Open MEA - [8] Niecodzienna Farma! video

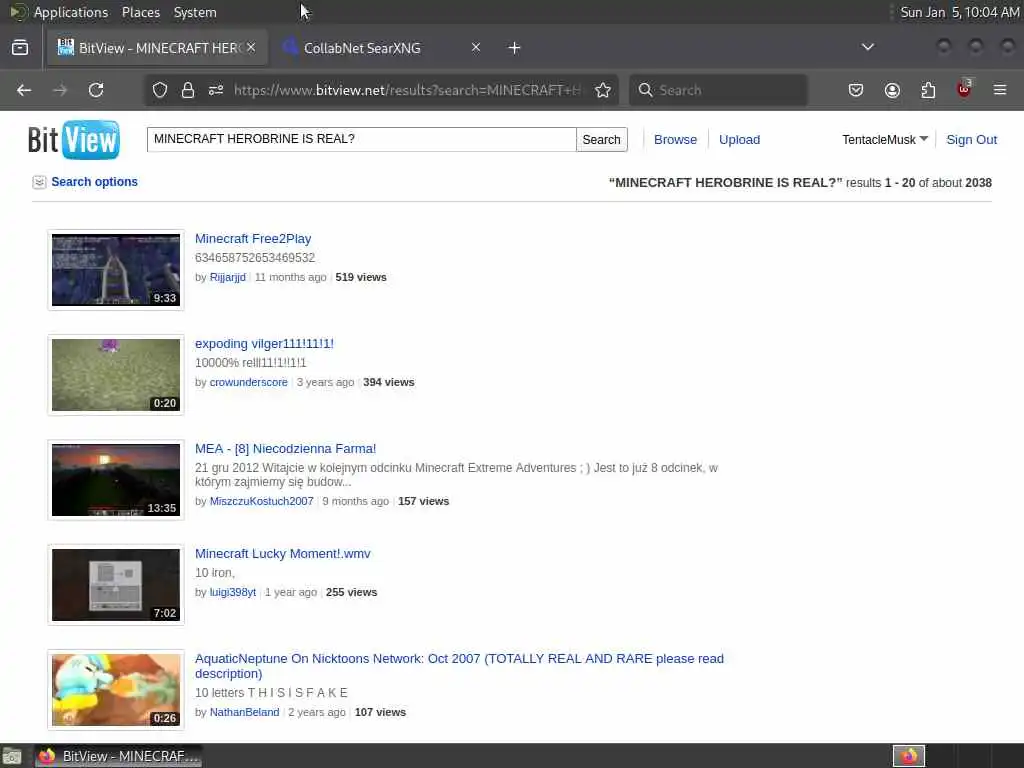click(x=285, y=449)
